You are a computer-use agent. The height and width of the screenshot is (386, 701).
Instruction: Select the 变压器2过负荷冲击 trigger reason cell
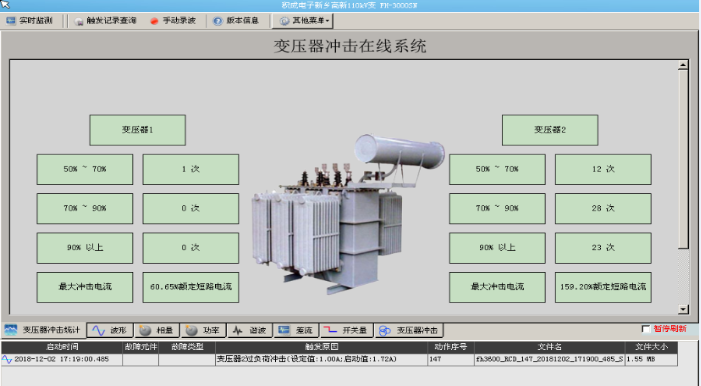(321, 359)
